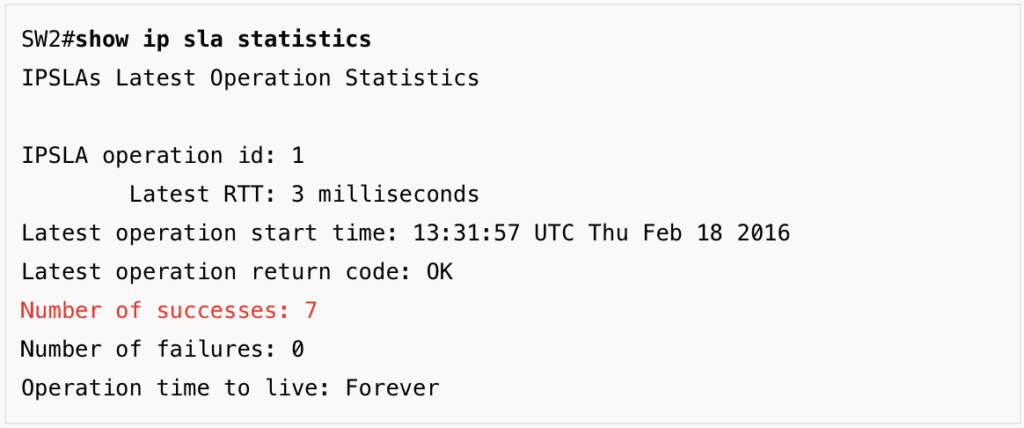The image size is (1024, 428).
Task: Click the RTT value 3
Action: tap(297, 194)
